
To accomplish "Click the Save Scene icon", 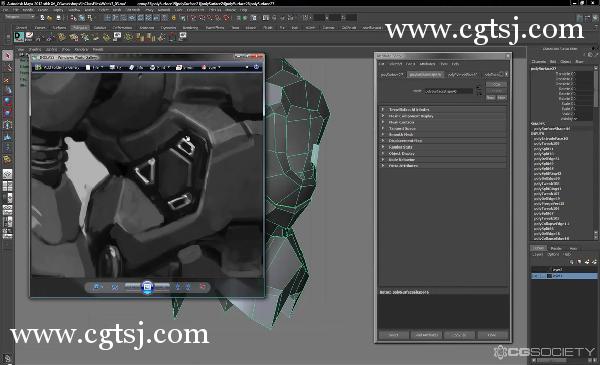I will tap(58, 18).
